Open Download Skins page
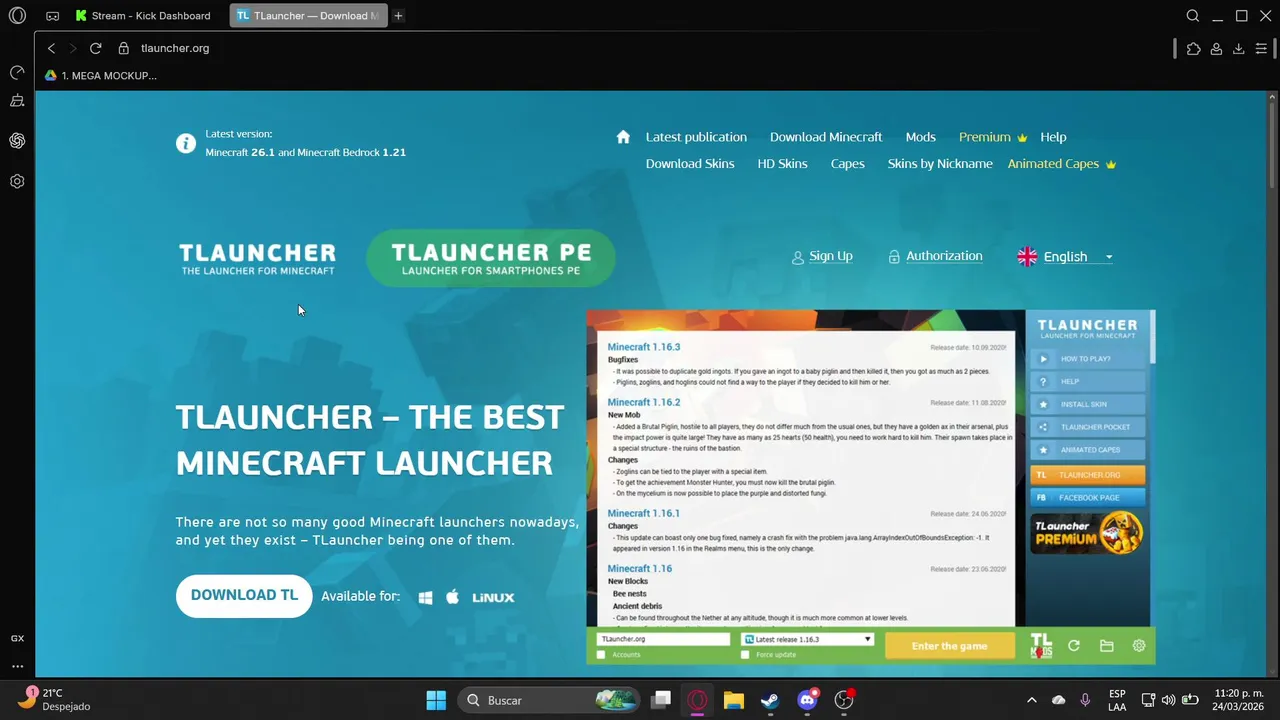 tap(690, 164)
